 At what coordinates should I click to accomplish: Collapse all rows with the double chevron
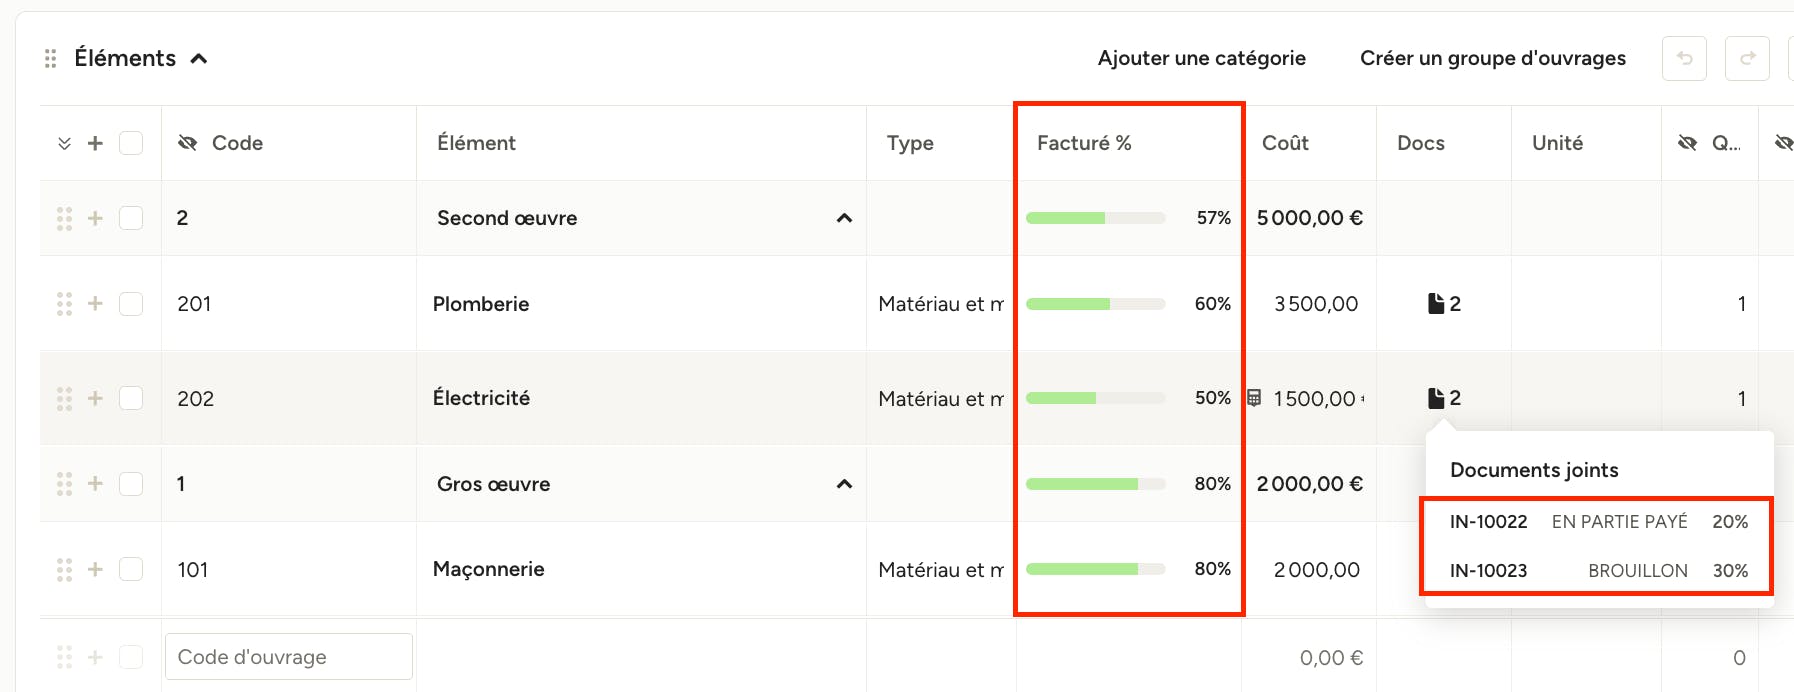[64, 143]
